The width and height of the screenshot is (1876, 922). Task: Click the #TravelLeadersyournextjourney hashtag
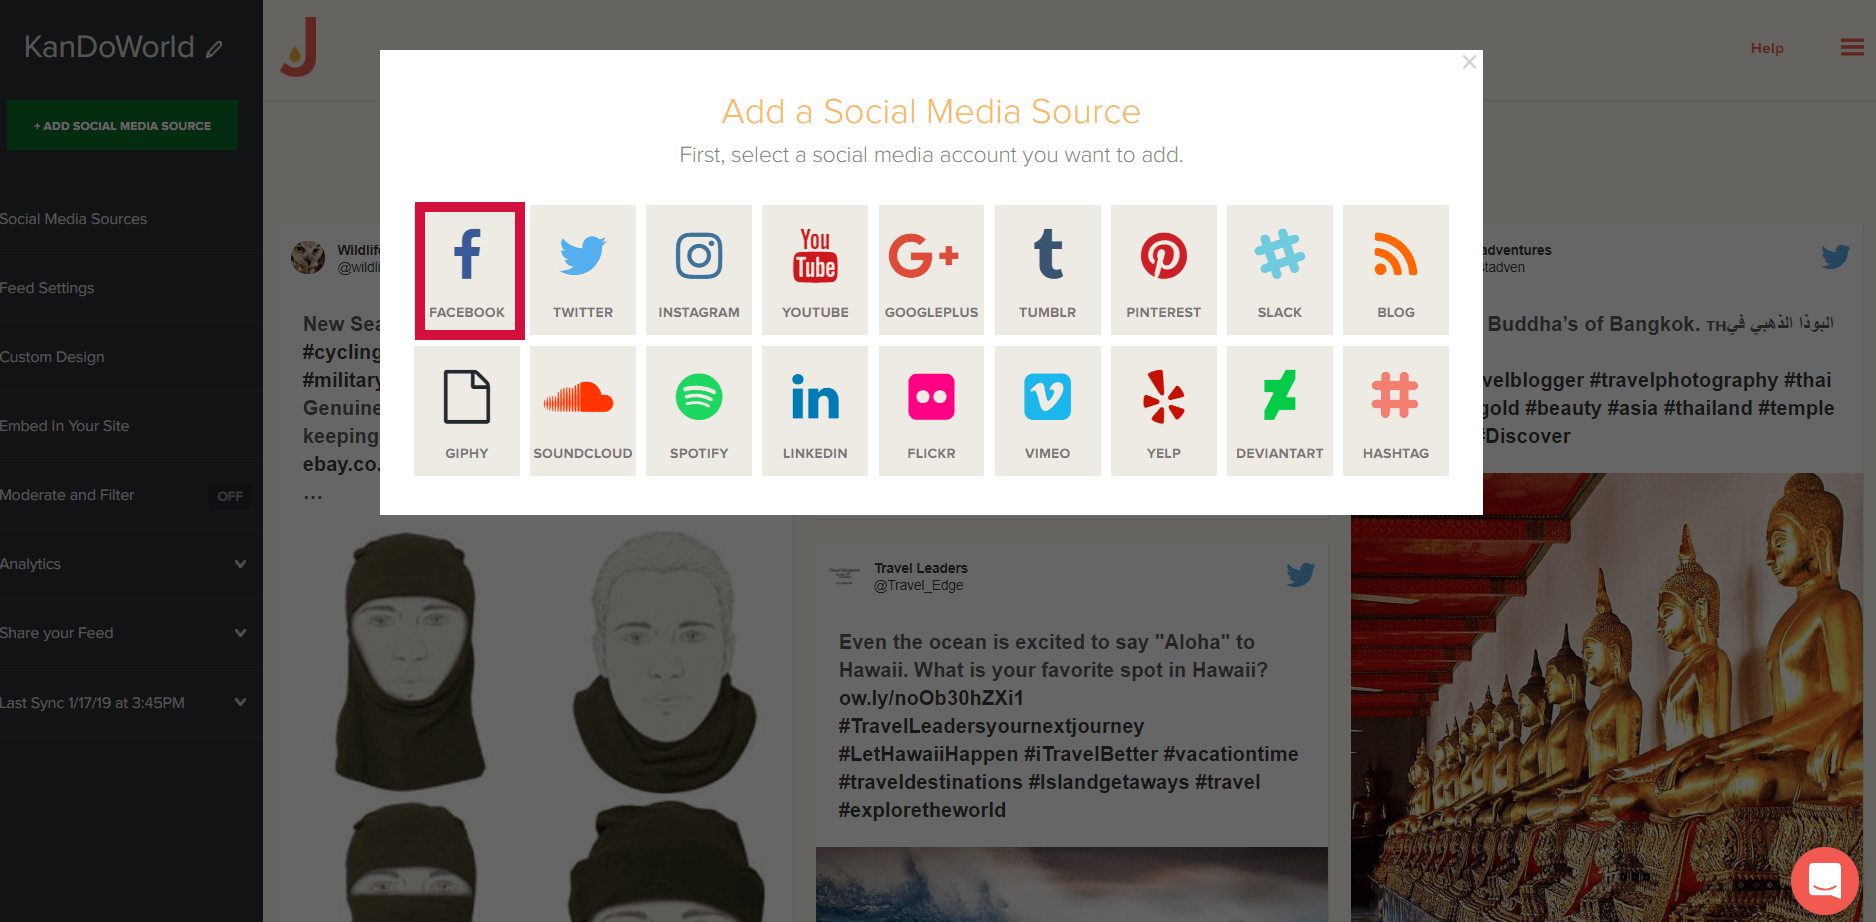pyautogui.click(x=991, y=726)
